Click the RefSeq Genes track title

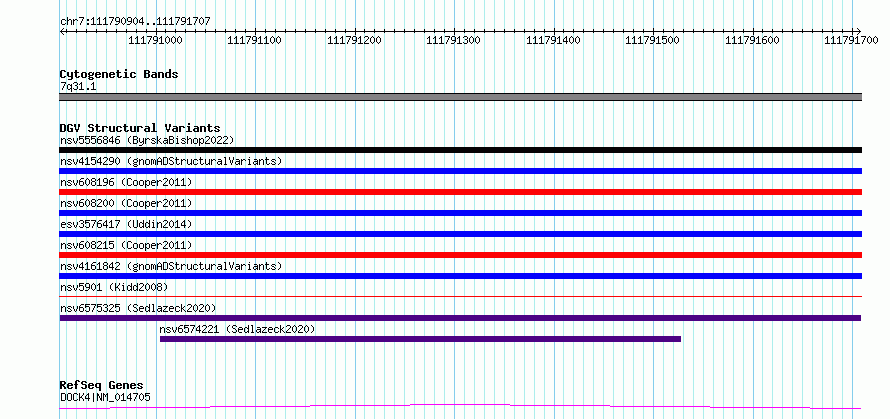click(x=101, y=385)
